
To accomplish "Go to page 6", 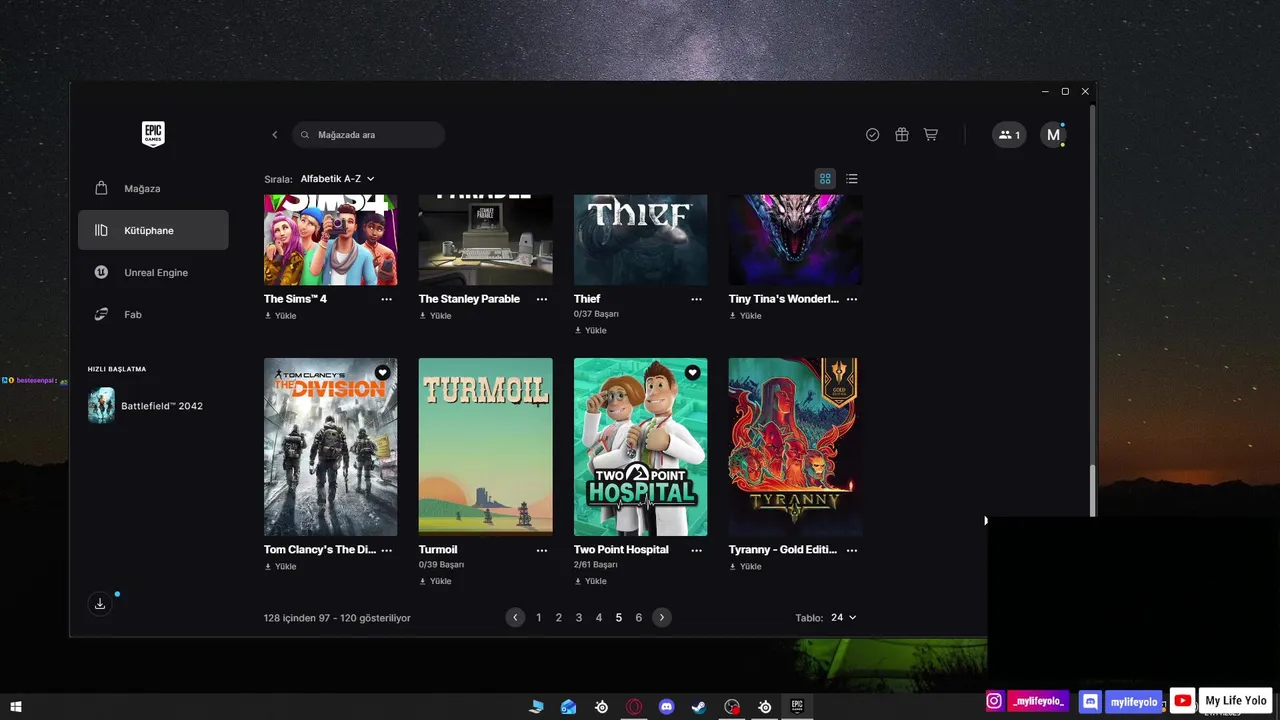I will tap(639, 618).
